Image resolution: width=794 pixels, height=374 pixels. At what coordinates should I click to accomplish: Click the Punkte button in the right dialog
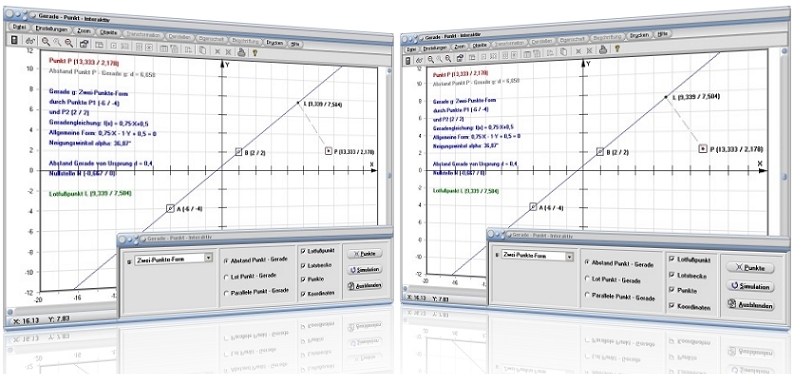click(749, 268)
